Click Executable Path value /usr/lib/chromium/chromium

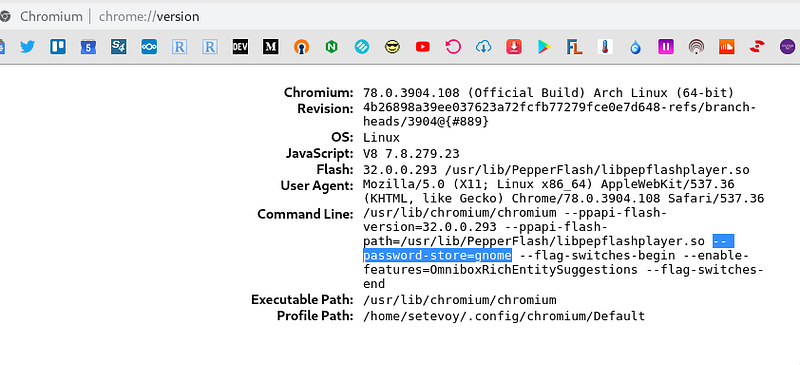(460, 300)
